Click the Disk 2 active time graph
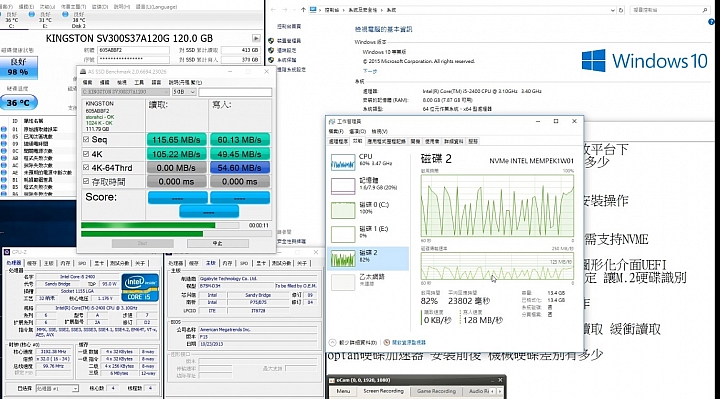The width and height of the screenshot is (720, 399). pyautogui.click(x=497, y=206)
